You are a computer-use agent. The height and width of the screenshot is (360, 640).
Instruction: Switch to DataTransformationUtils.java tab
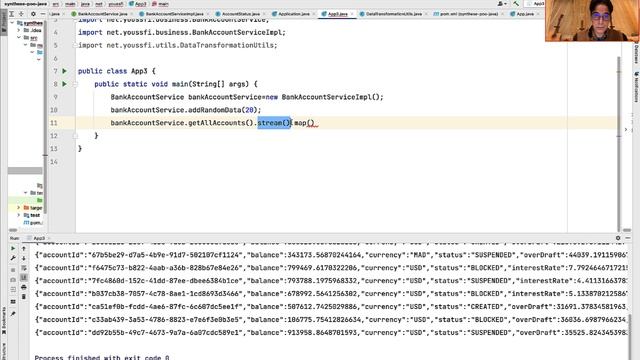click(393, 14)
